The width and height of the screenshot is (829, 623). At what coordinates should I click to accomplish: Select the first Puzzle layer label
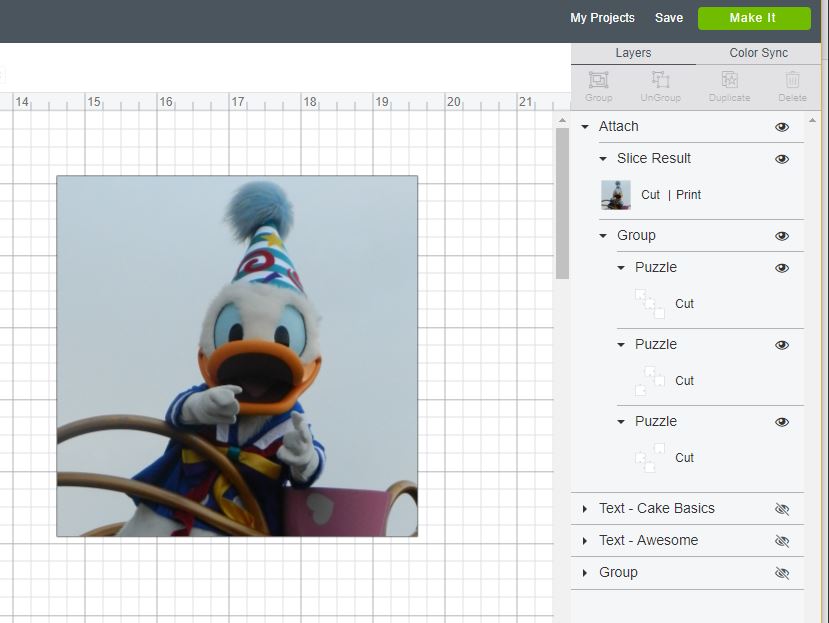(656, 267)
